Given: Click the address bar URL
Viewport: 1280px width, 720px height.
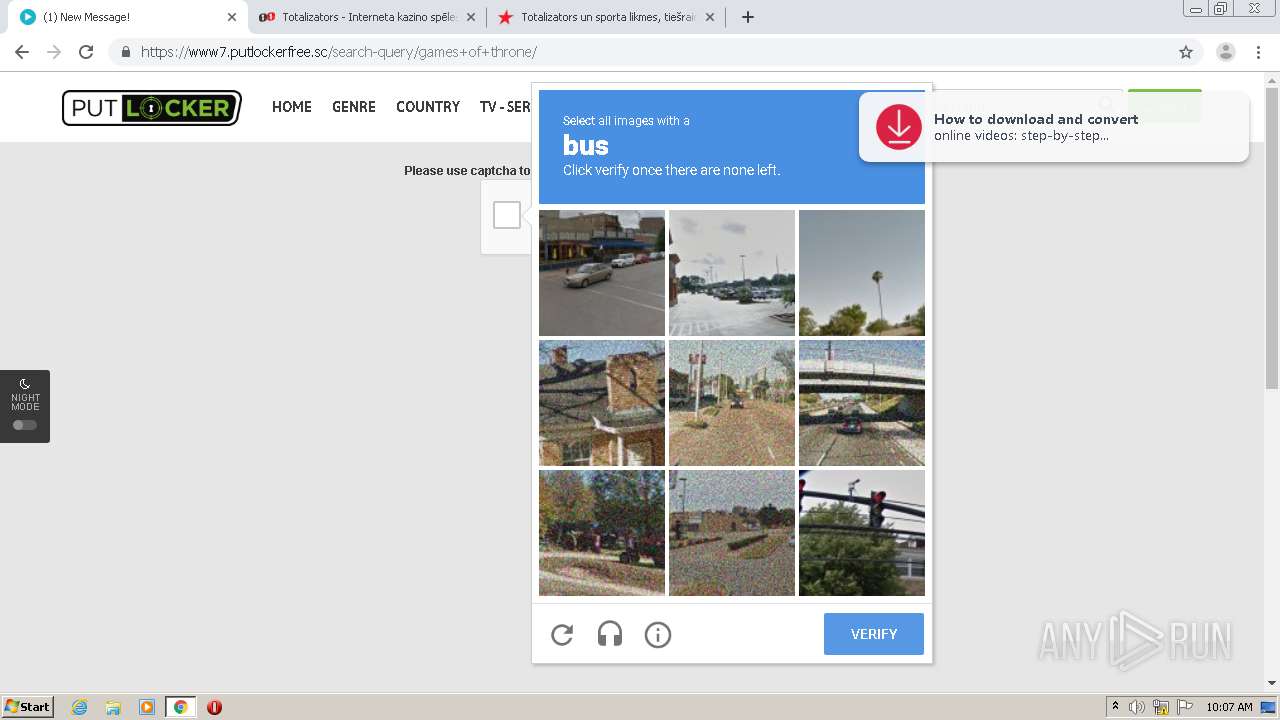Looking at the screenshot, I should [339, 52].
